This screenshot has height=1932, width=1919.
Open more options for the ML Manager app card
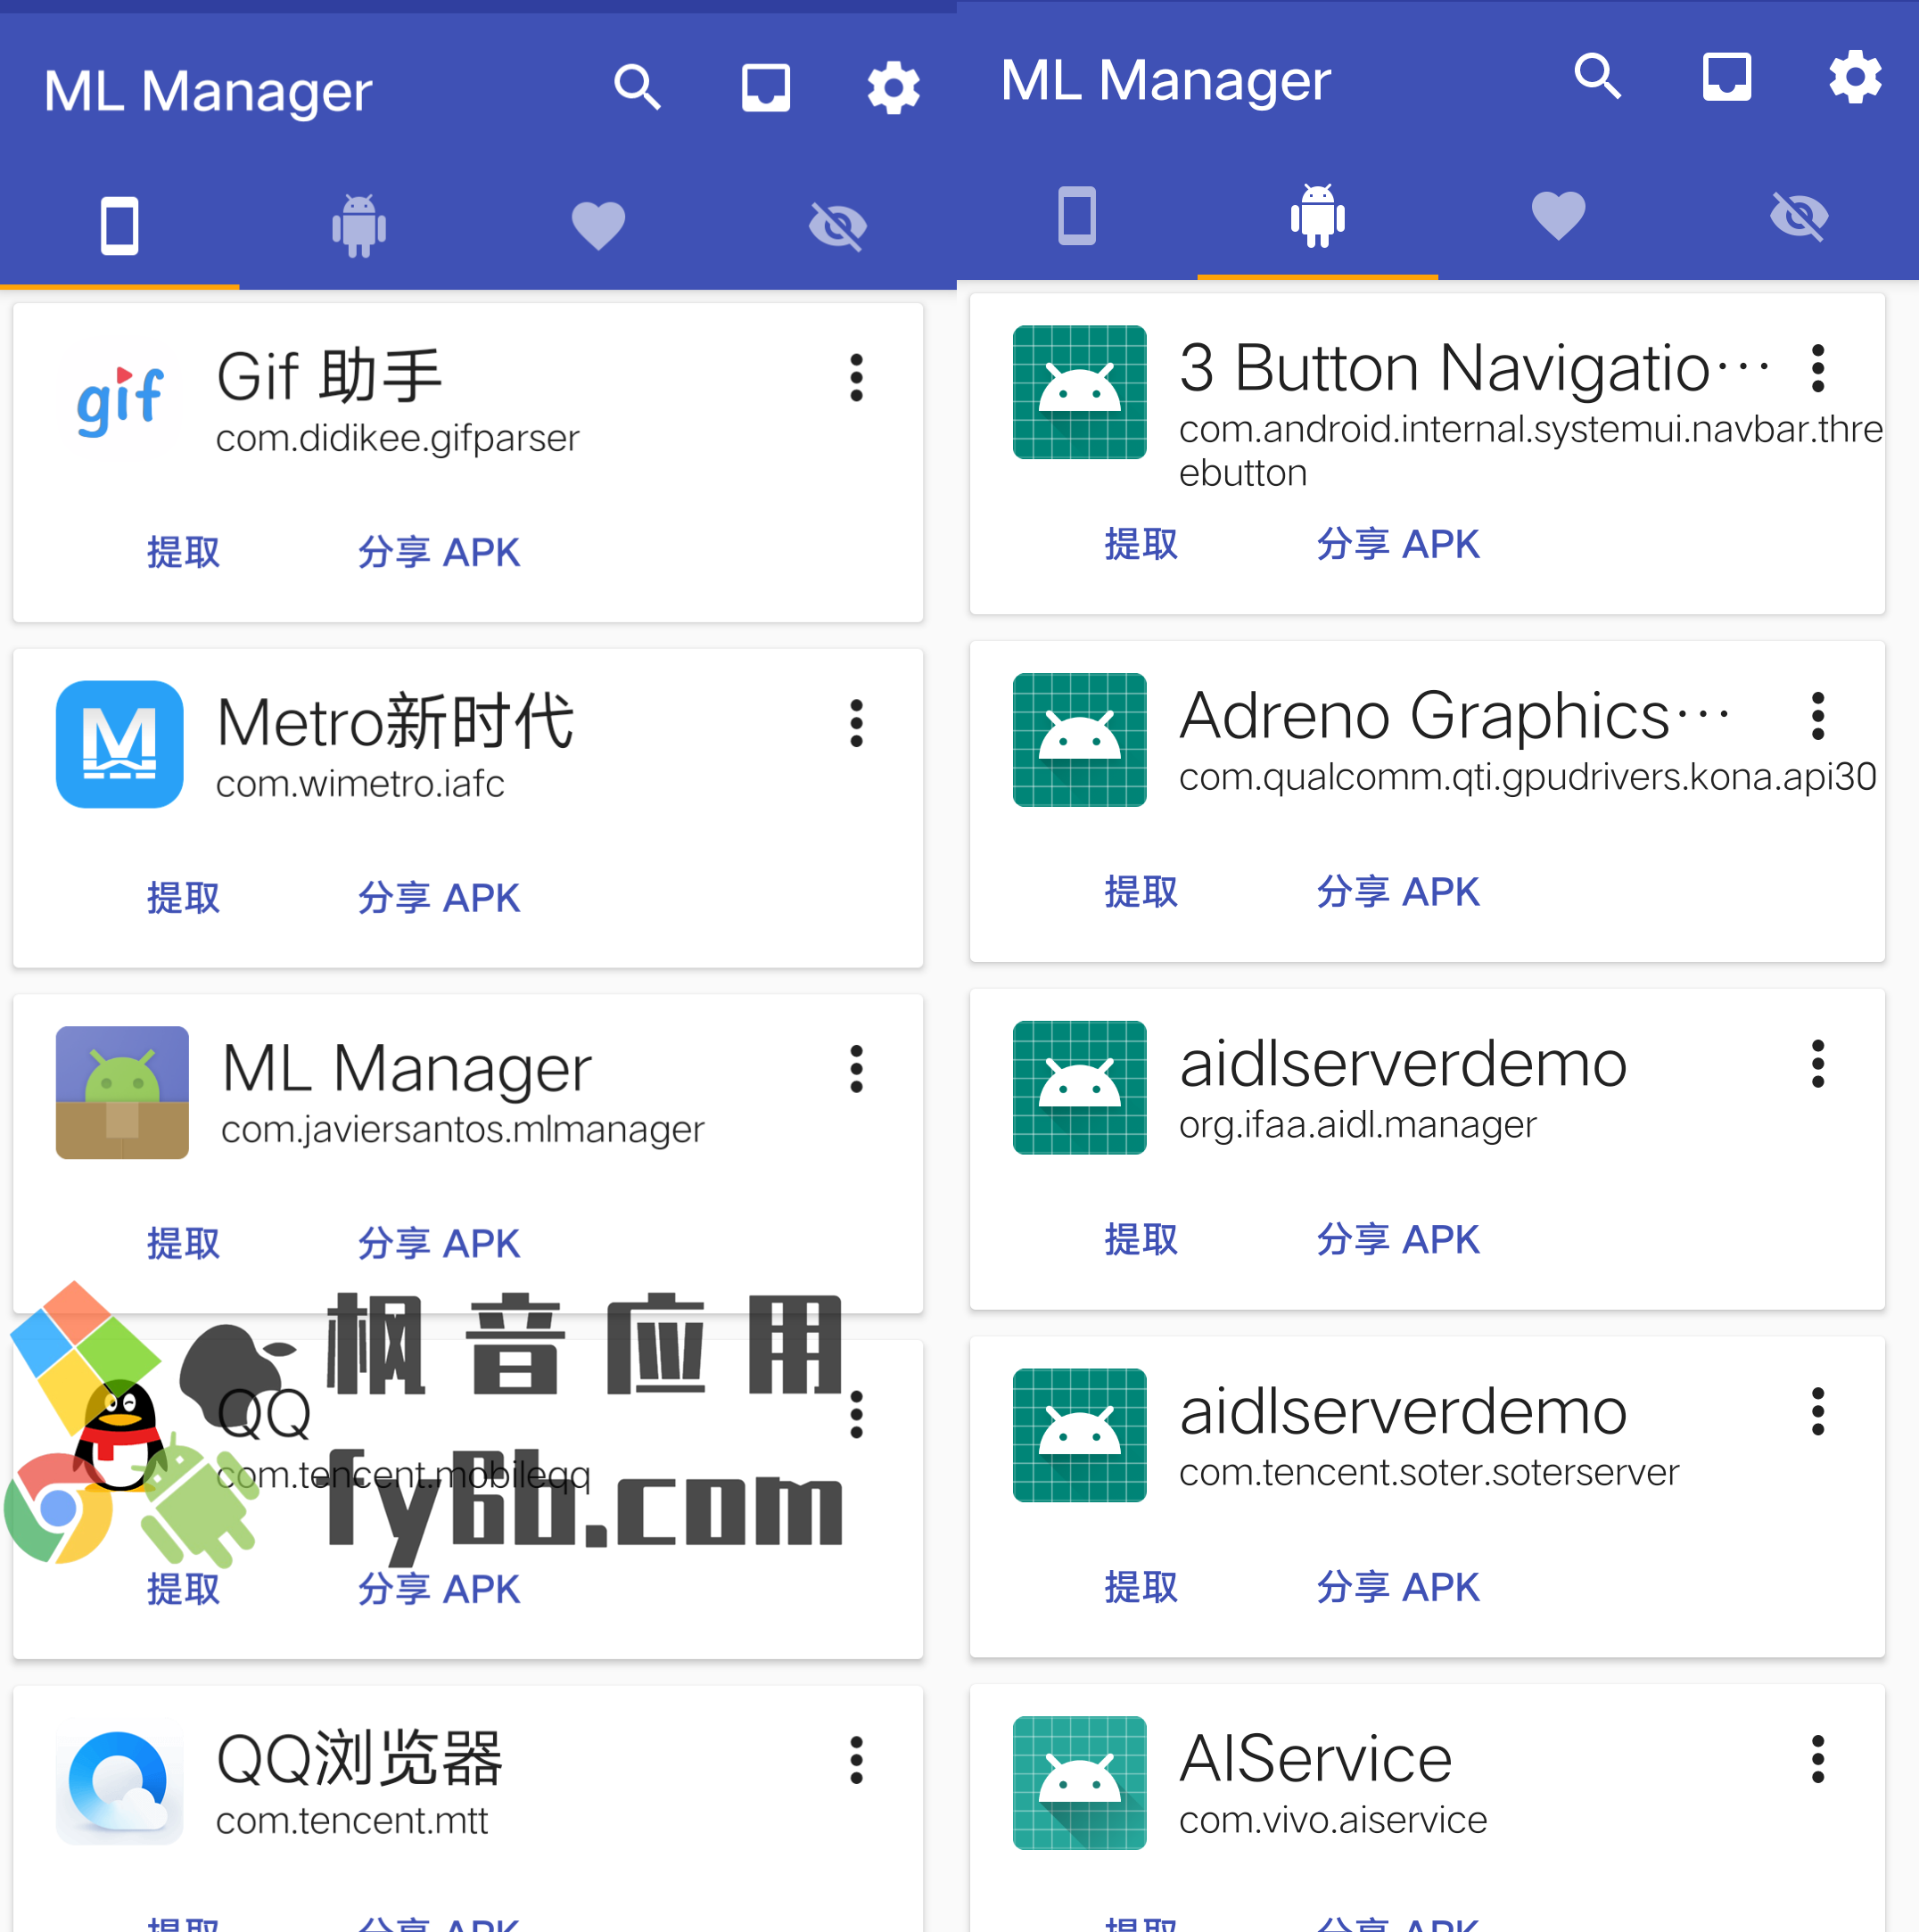(856, 1069)
